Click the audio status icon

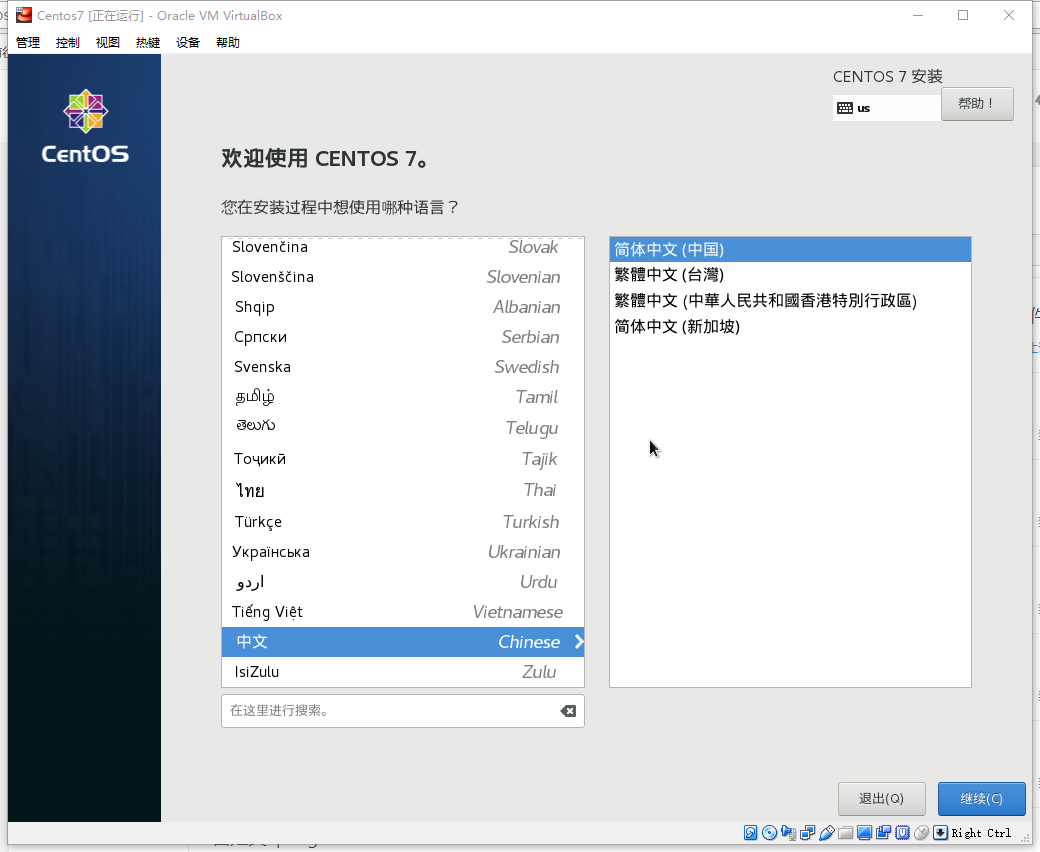point(789,833)
